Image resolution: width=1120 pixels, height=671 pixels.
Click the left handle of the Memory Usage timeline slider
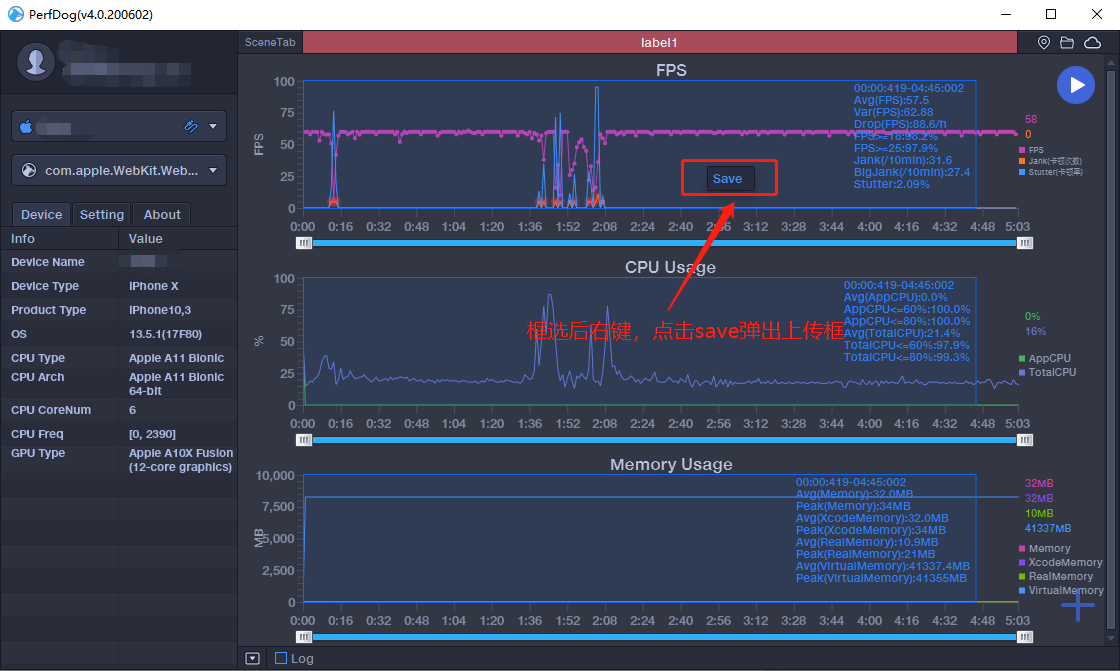304,637
